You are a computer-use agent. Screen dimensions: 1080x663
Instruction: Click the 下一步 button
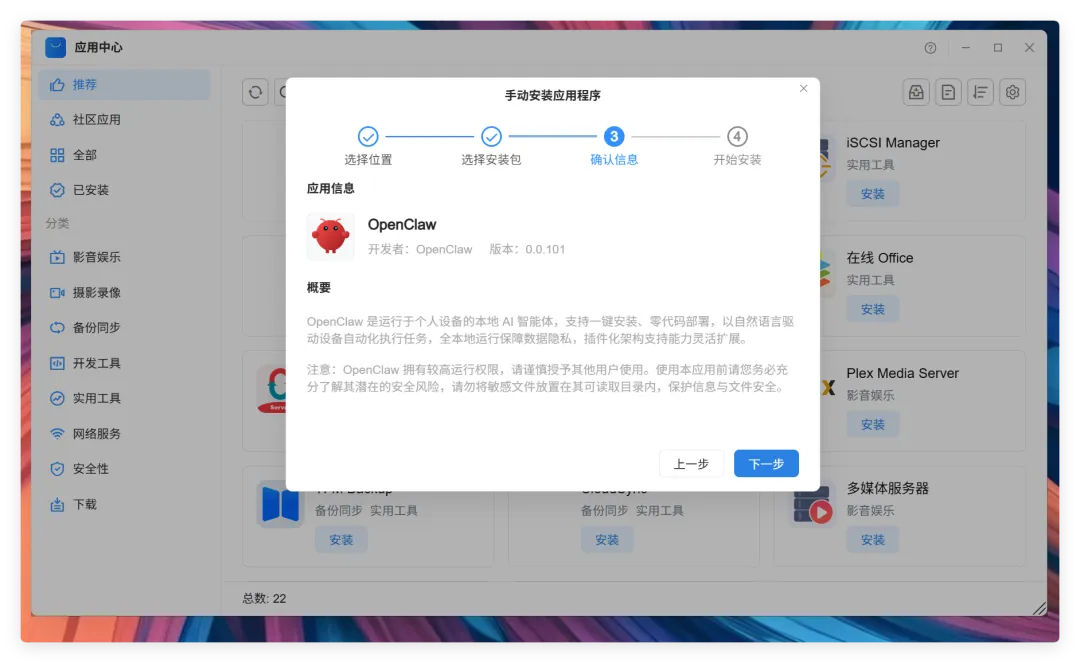[766, 463]
